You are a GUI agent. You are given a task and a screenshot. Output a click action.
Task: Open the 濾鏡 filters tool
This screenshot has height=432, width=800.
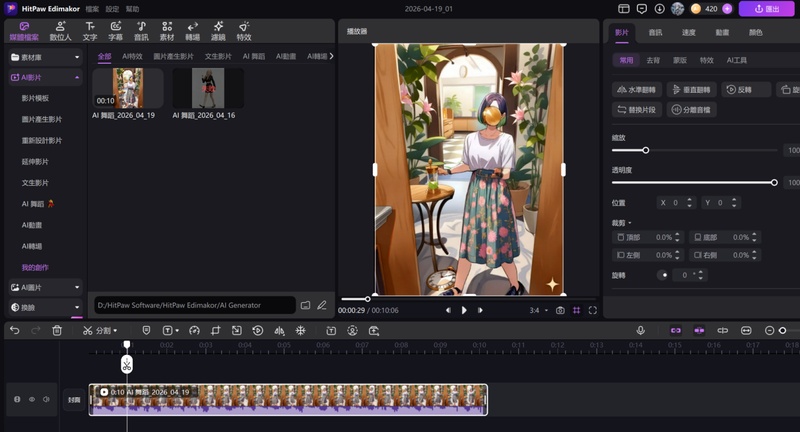218,31
